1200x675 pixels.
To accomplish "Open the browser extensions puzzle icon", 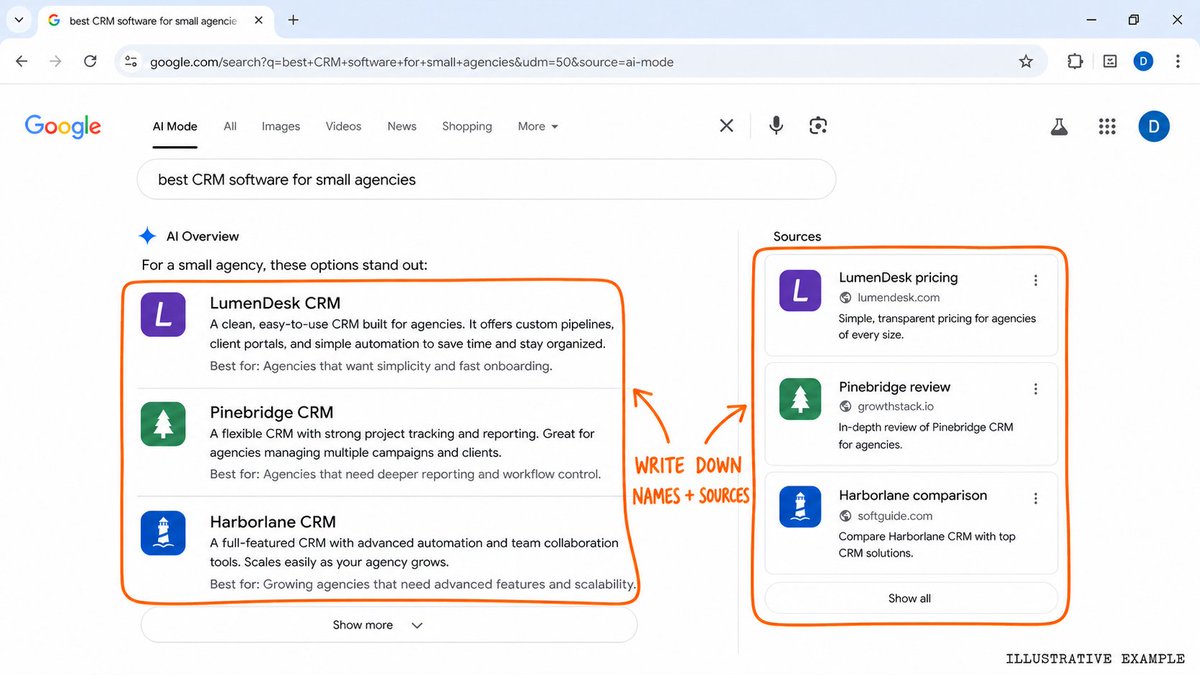I will (1075, 62).
